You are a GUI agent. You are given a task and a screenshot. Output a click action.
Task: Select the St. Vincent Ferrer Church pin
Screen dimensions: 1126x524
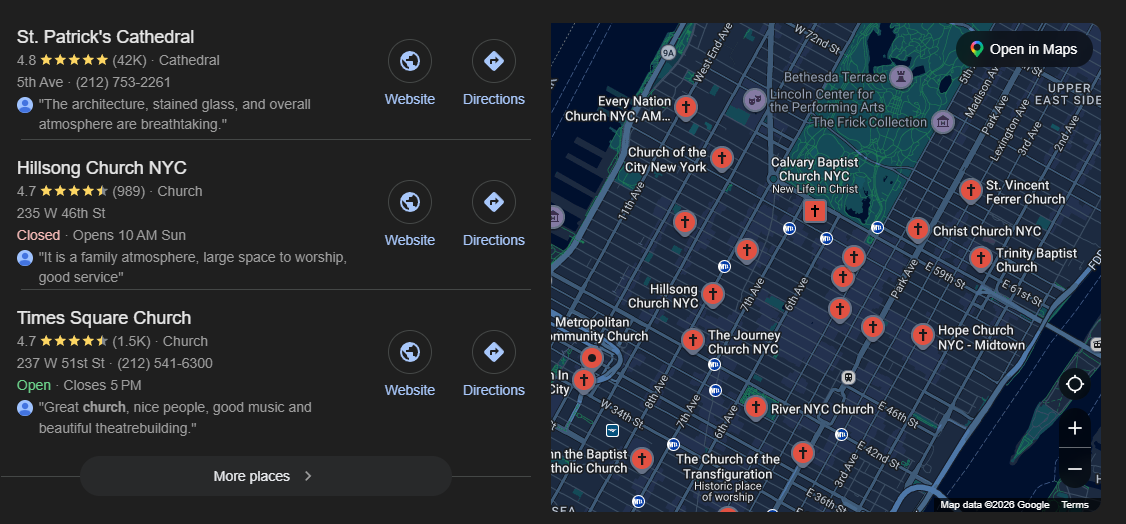(970, 190)
